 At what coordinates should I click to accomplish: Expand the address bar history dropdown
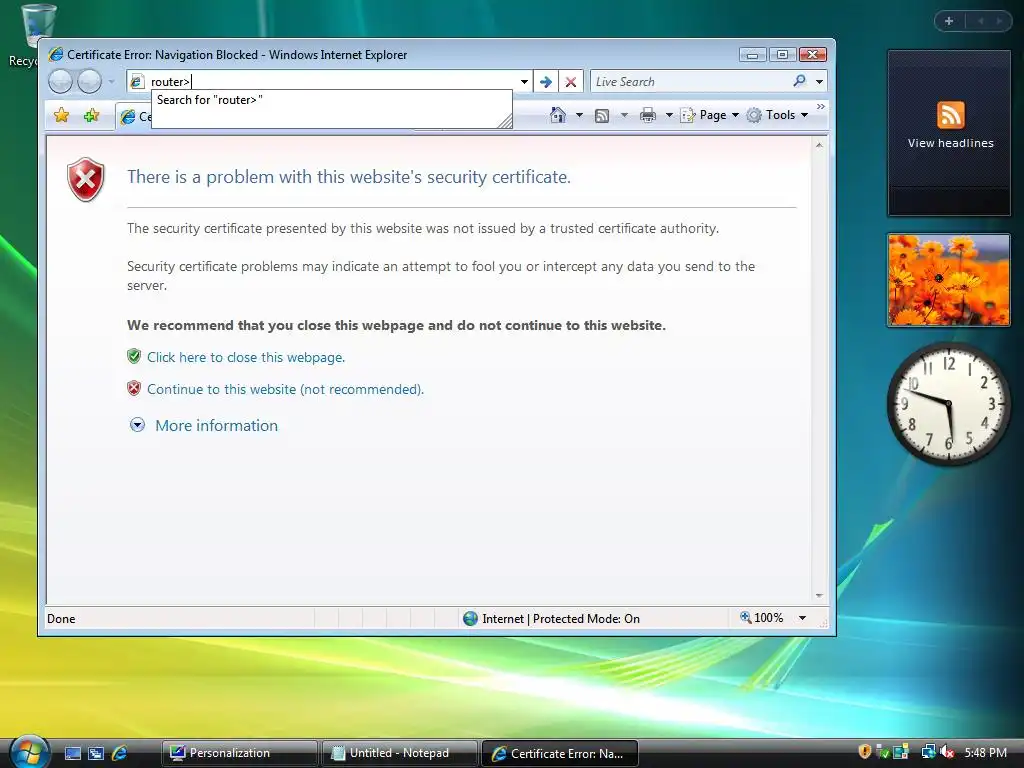(x=524, y=82)
